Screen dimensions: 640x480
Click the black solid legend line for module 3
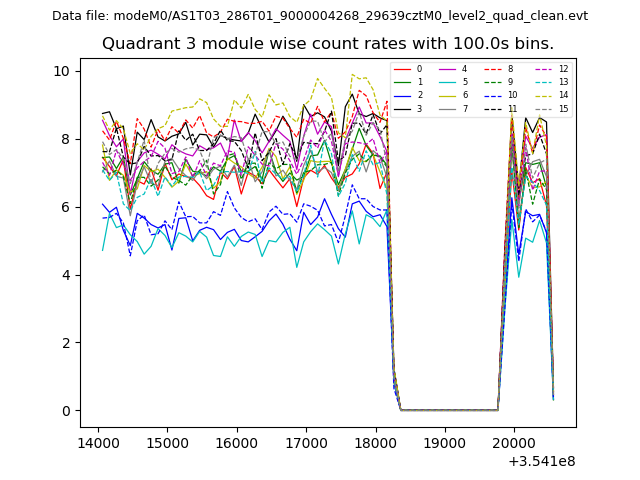(x=402, y=108)
